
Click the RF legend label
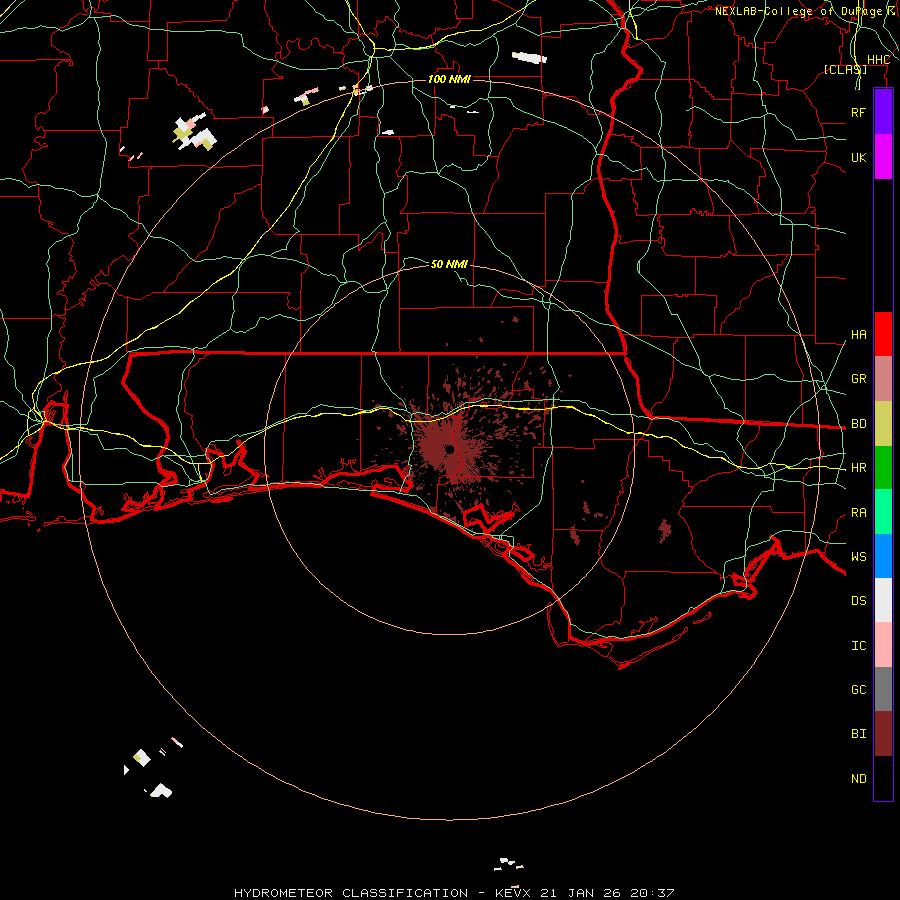coord(858,112)
